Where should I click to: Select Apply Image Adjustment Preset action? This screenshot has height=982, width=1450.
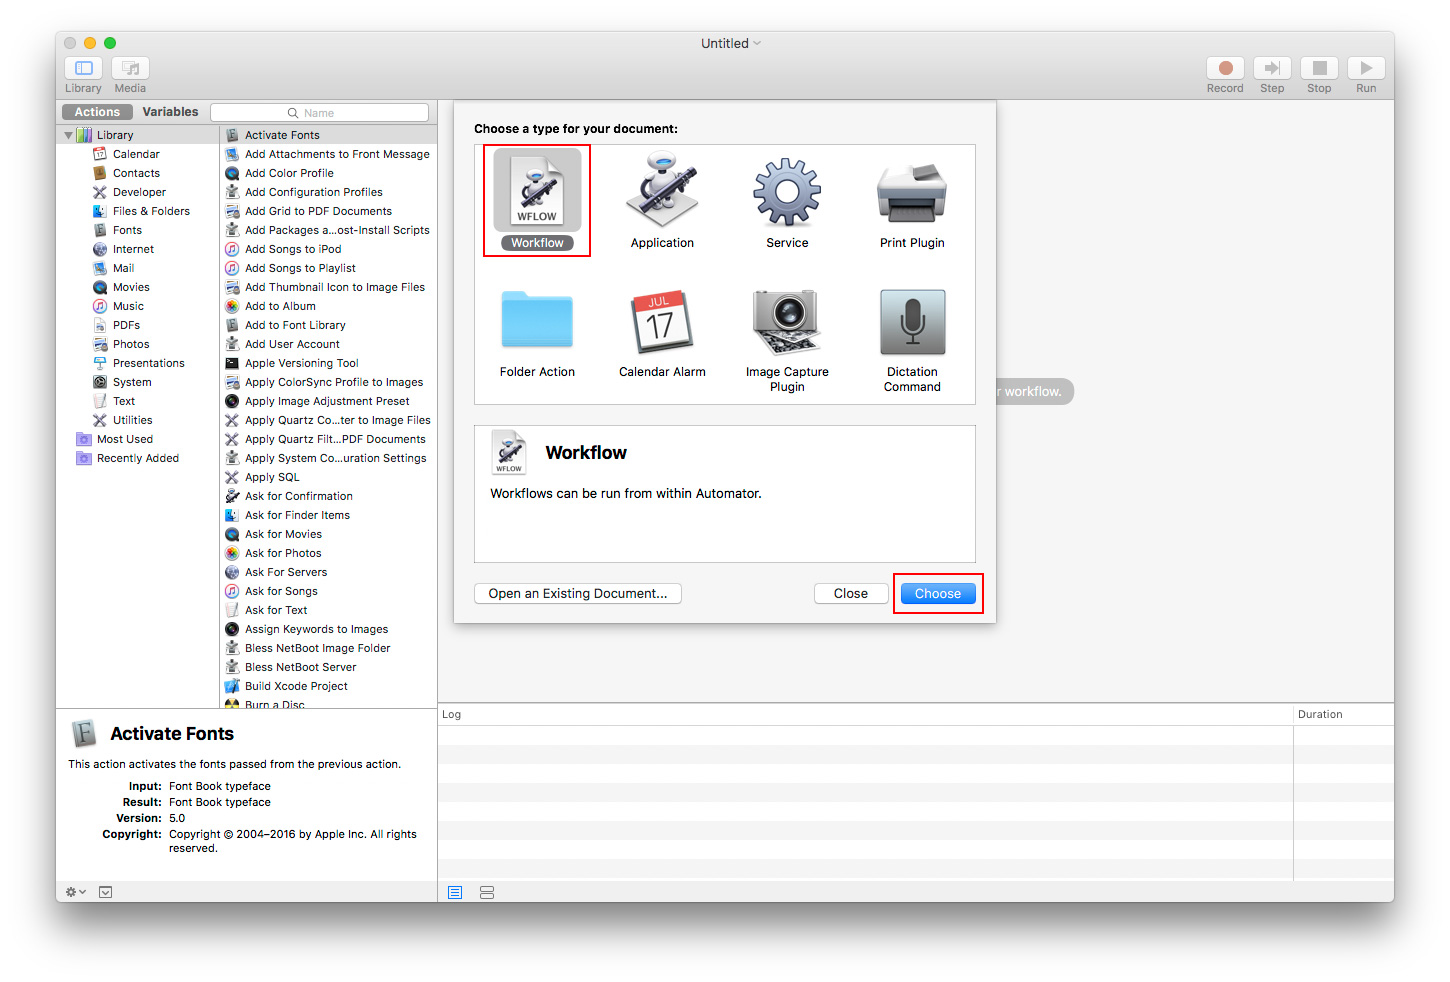tap(329, 401)
